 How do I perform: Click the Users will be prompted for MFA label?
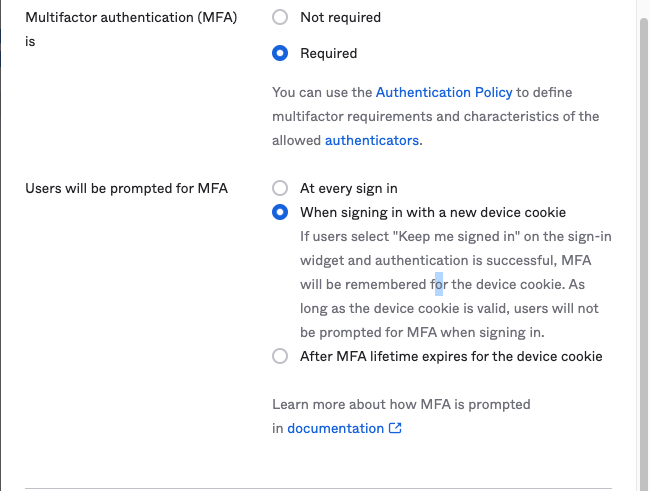(126, 188)
